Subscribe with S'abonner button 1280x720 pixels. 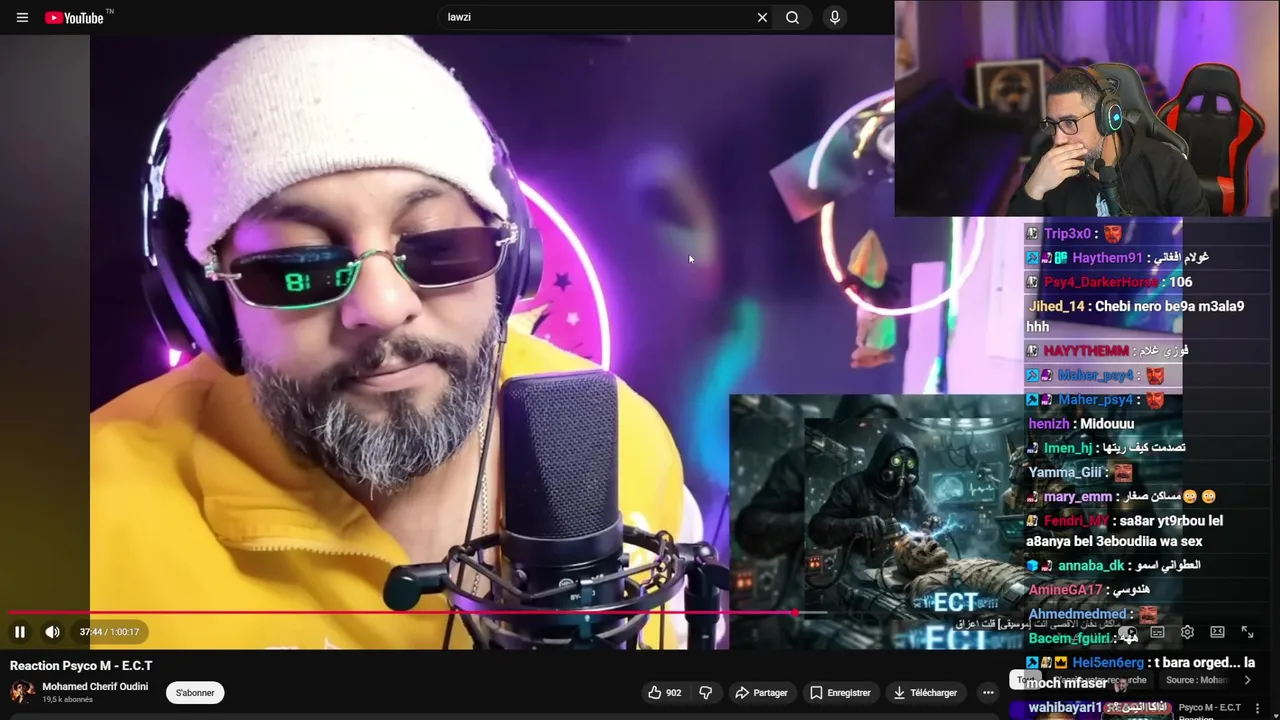tap(195, 692)
